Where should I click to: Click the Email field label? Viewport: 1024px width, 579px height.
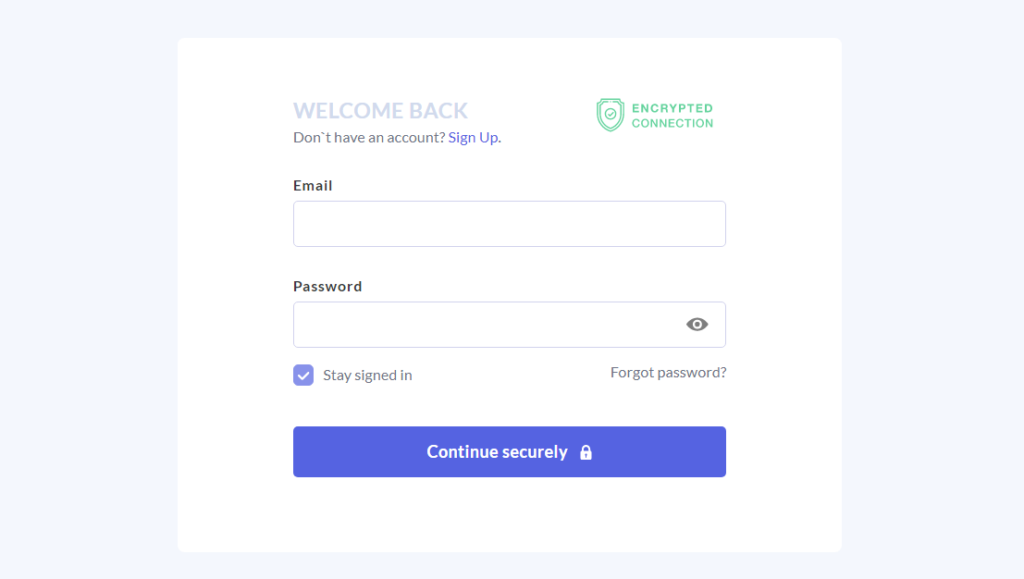click(x=313, y=185)
